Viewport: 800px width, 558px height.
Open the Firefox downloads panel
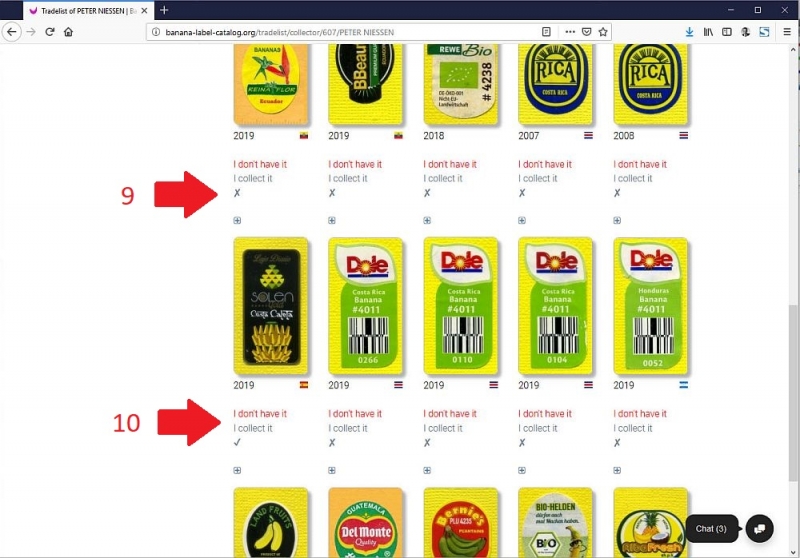click(689, 32)
